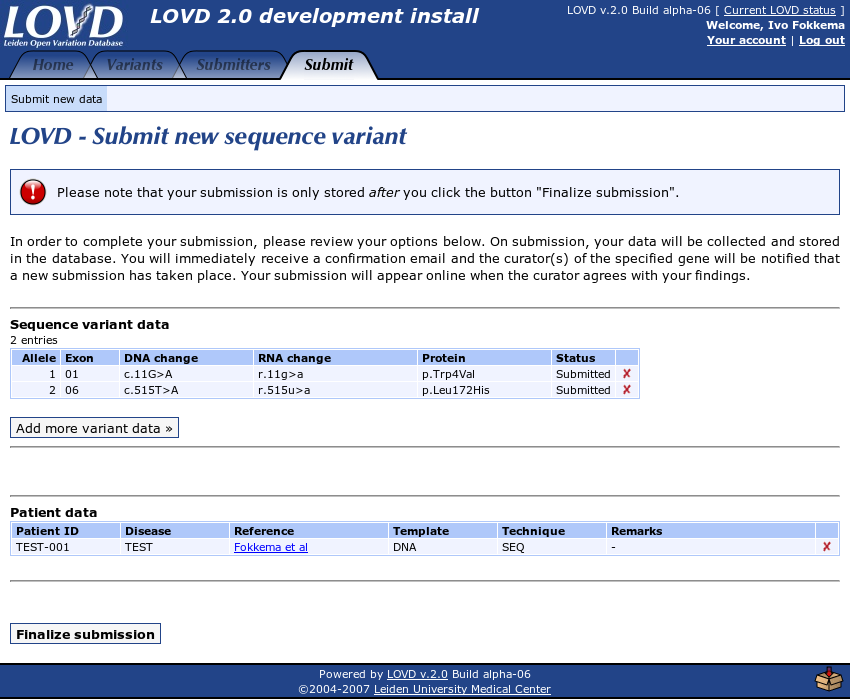Click the RNA change column header
Image resolution: width=850 pixels, height=699 pixels.
coord(336,358)
